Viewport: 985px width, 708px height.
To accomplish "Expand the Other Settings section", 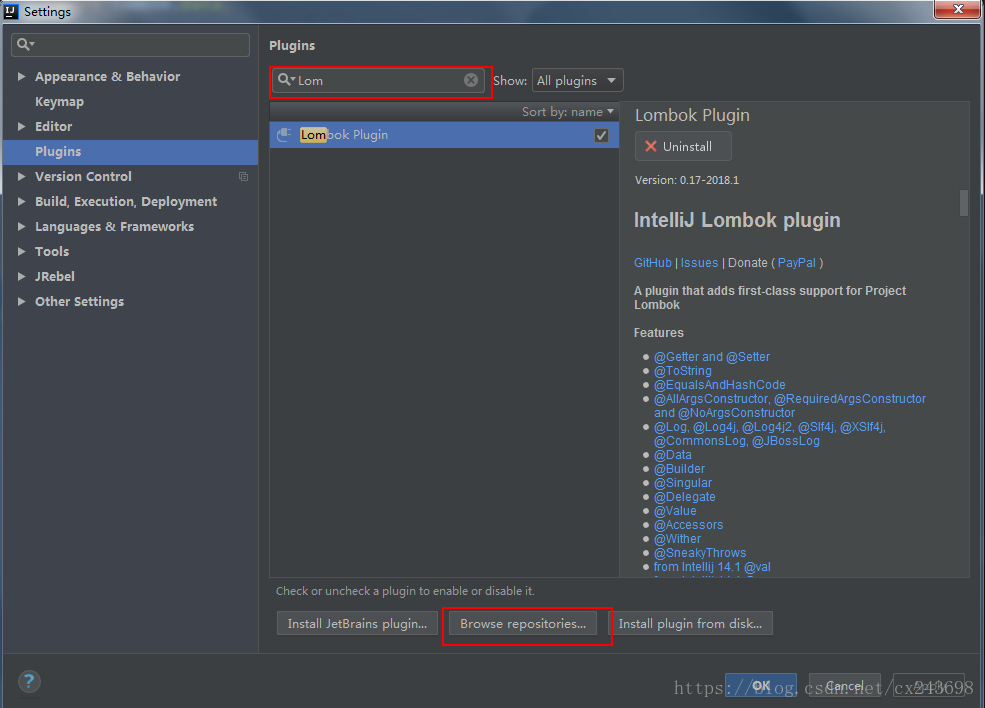I will pyautogui.click(x=21, y=302).
